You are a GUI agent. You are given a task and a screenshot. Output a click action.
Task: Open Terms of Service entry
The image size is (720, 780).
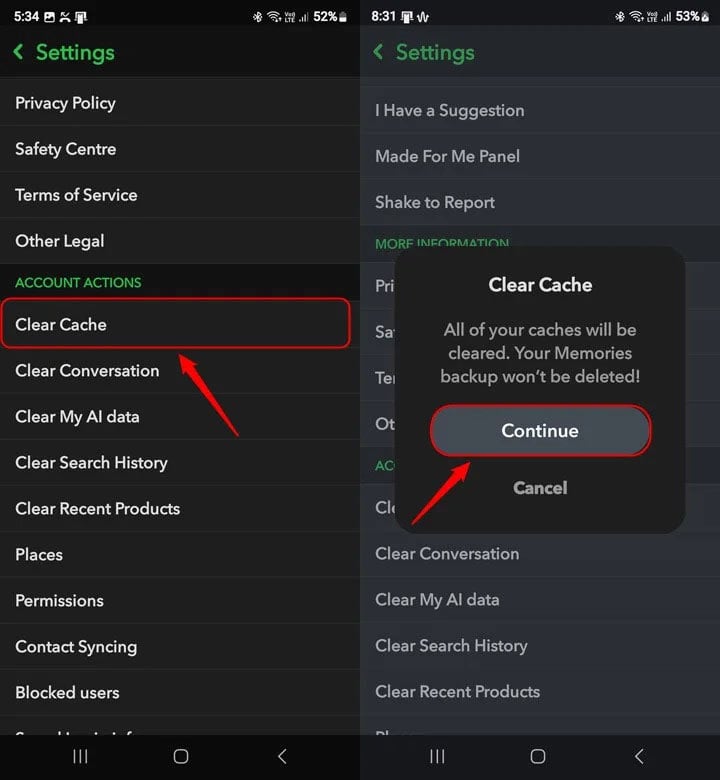click(77, 195)
